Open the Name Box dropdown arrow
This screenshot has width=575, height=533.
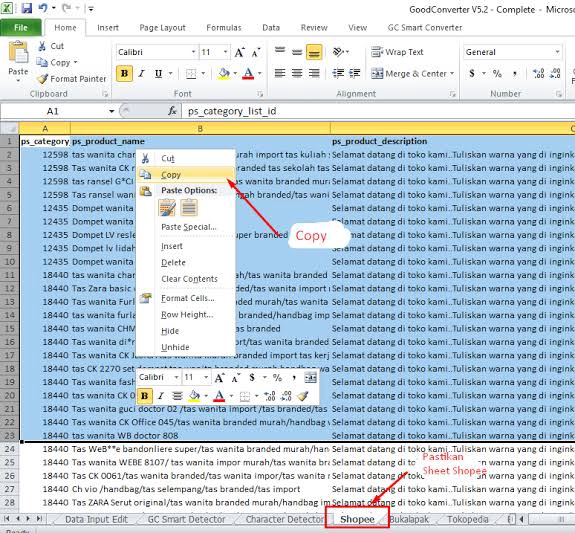(x=111, y=111)
